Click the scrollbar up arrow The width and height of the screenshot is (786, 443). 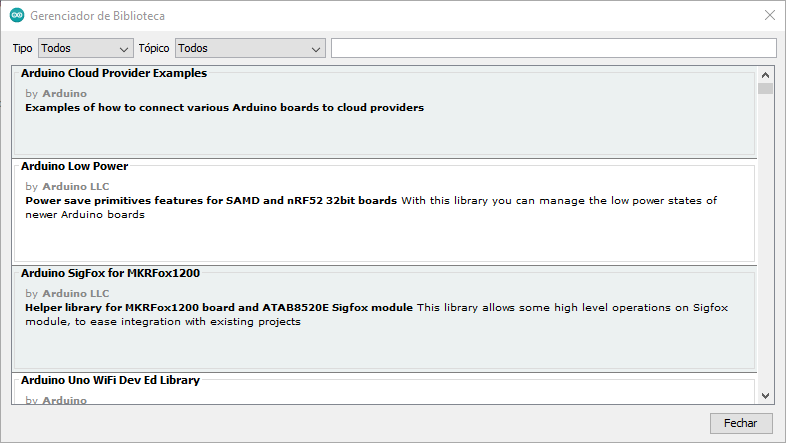[765, 75]
